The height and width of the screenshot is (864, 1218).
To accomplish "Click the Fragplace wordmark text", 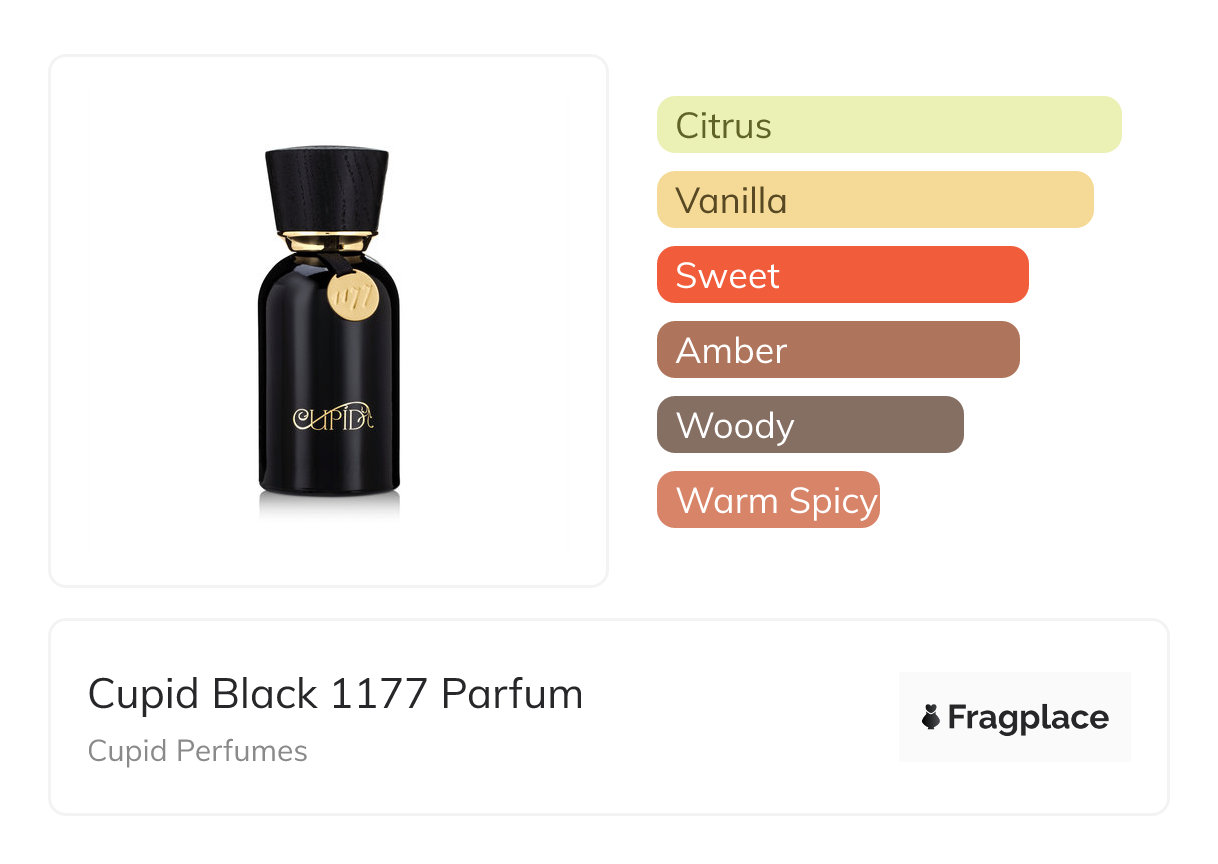I will [1028, 717].
